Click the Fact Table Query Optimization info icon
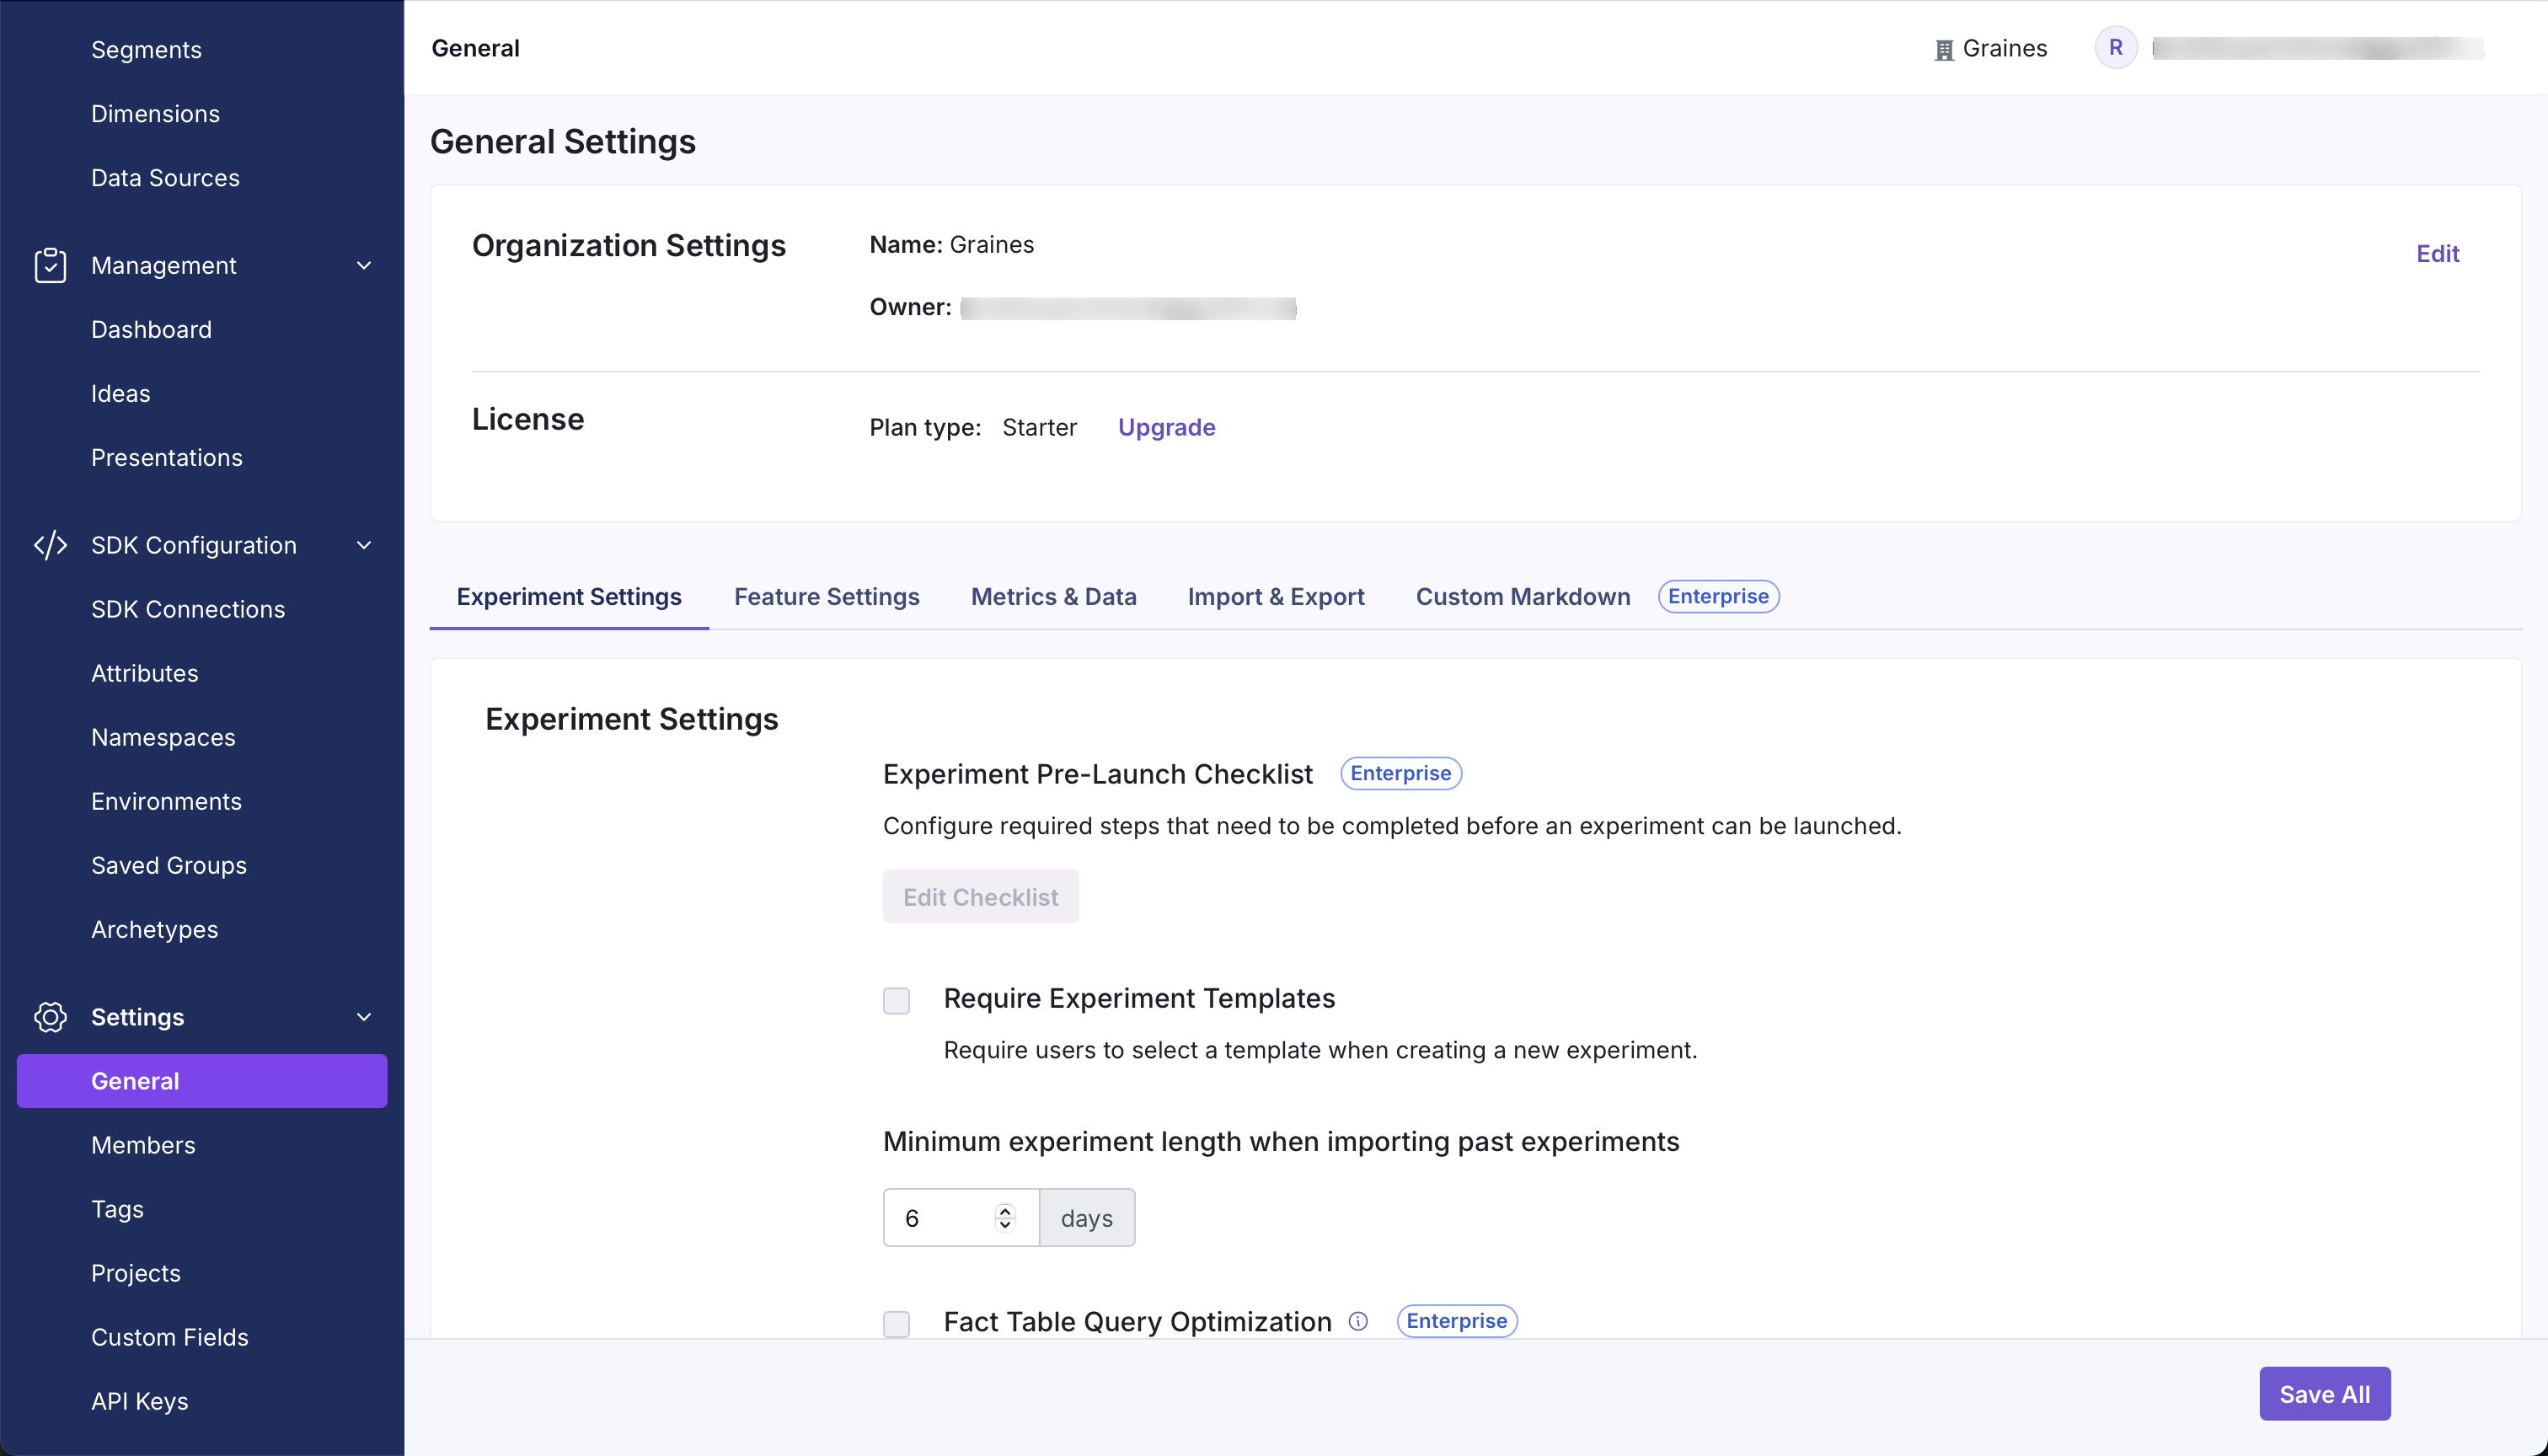The image size is (2548, 1456). 1358,1321
